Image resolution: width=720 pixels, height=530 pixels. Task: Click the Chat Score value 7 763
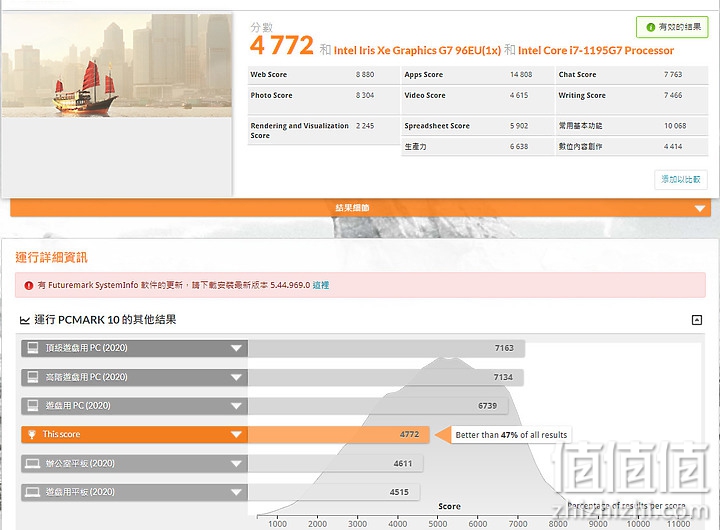click(673, 74)
